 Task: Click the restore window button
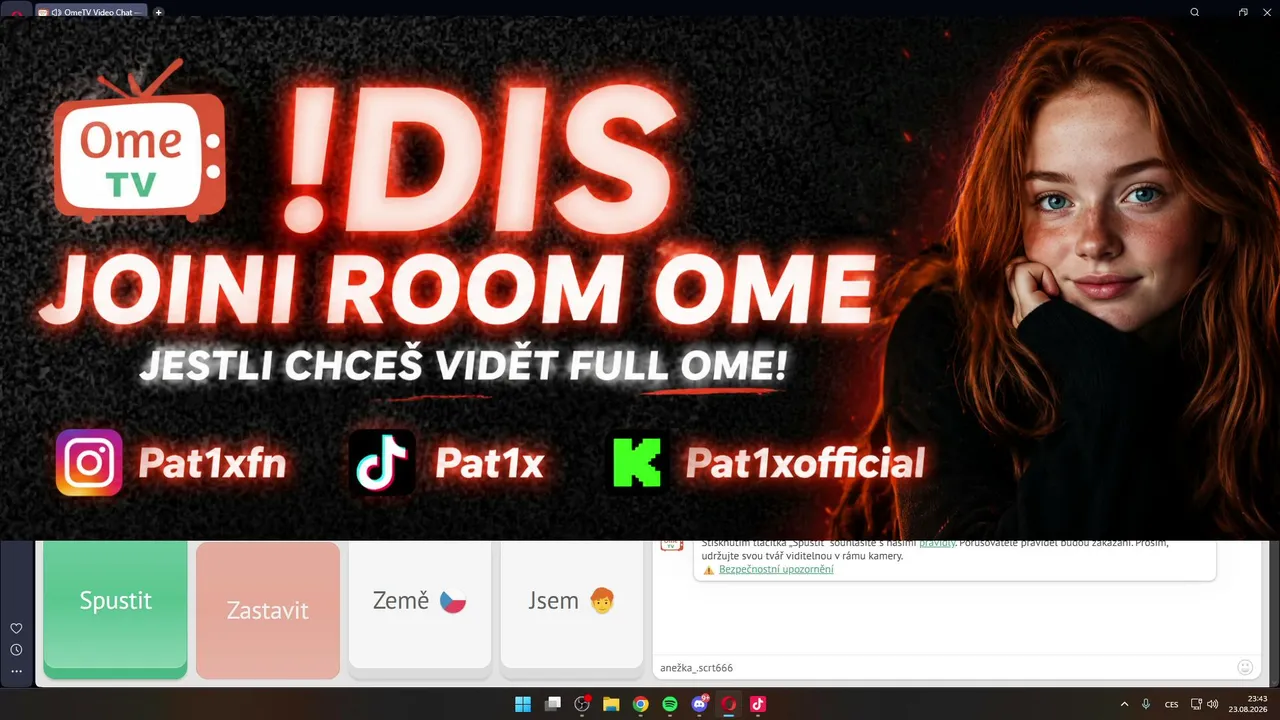1243,13
